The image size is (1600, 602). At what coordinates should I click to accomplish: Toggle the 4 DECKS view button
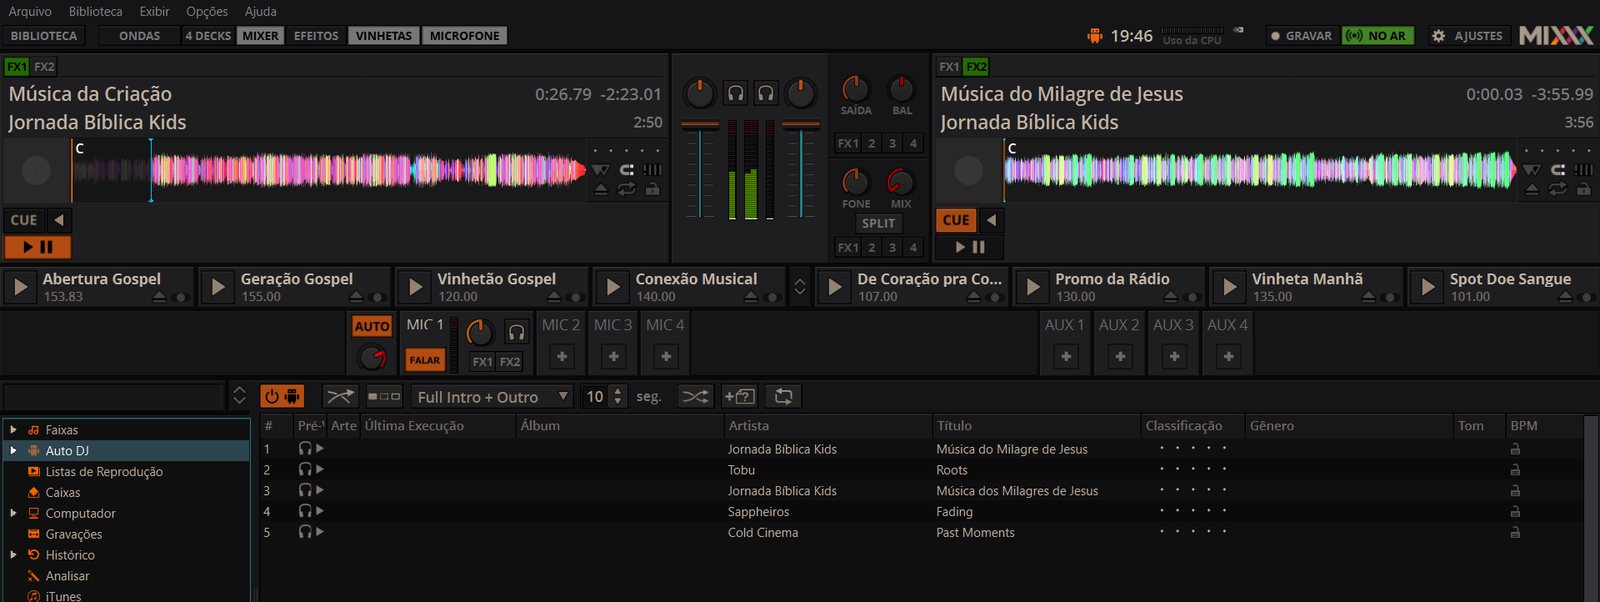click(208, 35)
